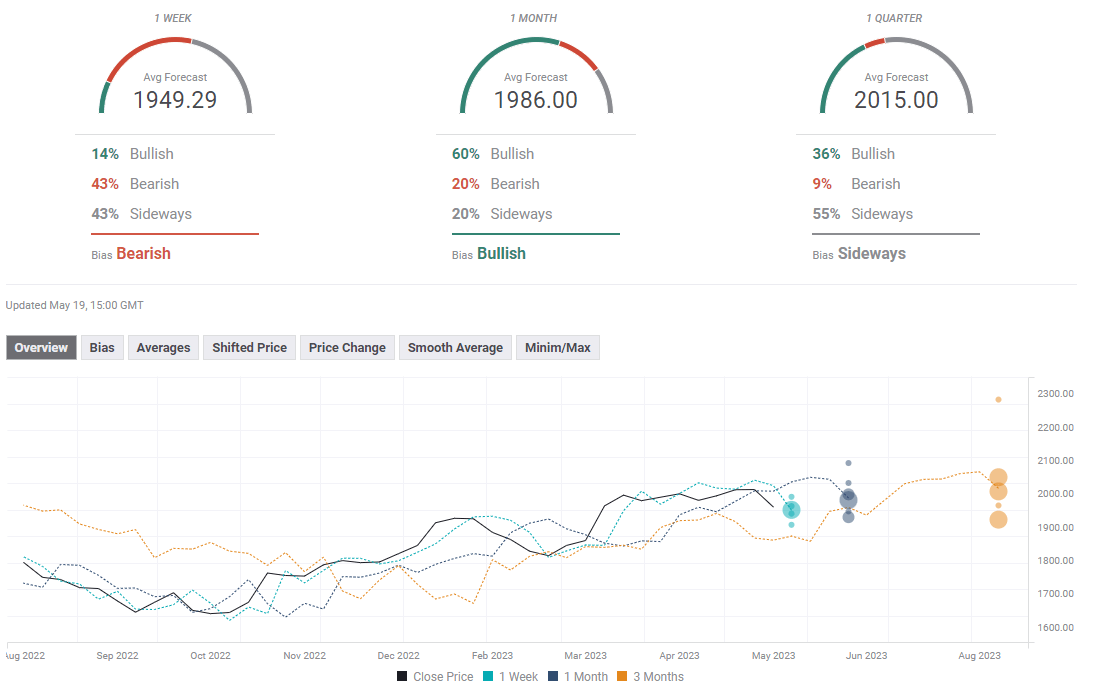1095x696 pixels.
Task: Click the 1 Month forecast gauge
Action: (x=536, y=80)
